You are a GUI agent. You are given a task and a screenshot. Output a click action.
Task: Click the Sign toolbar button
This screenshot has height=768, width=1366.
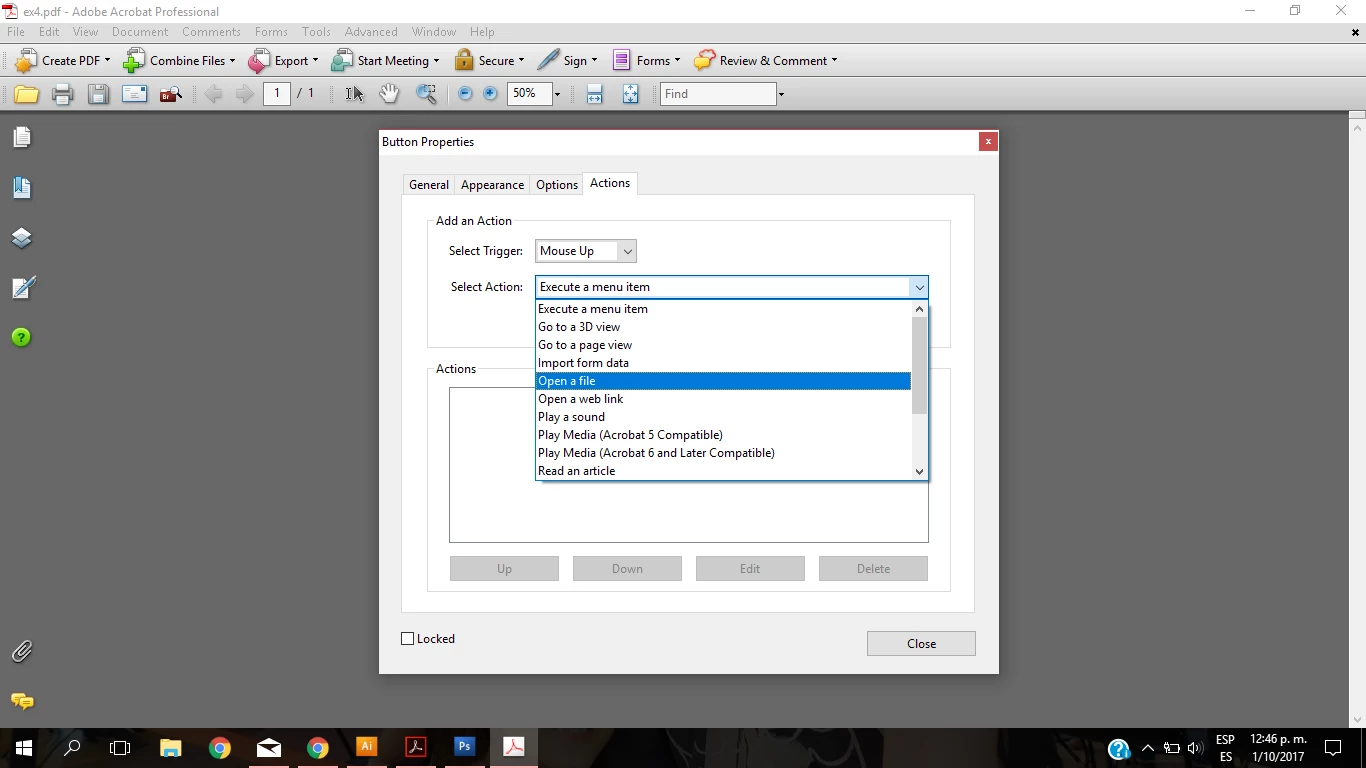(567, 61)
